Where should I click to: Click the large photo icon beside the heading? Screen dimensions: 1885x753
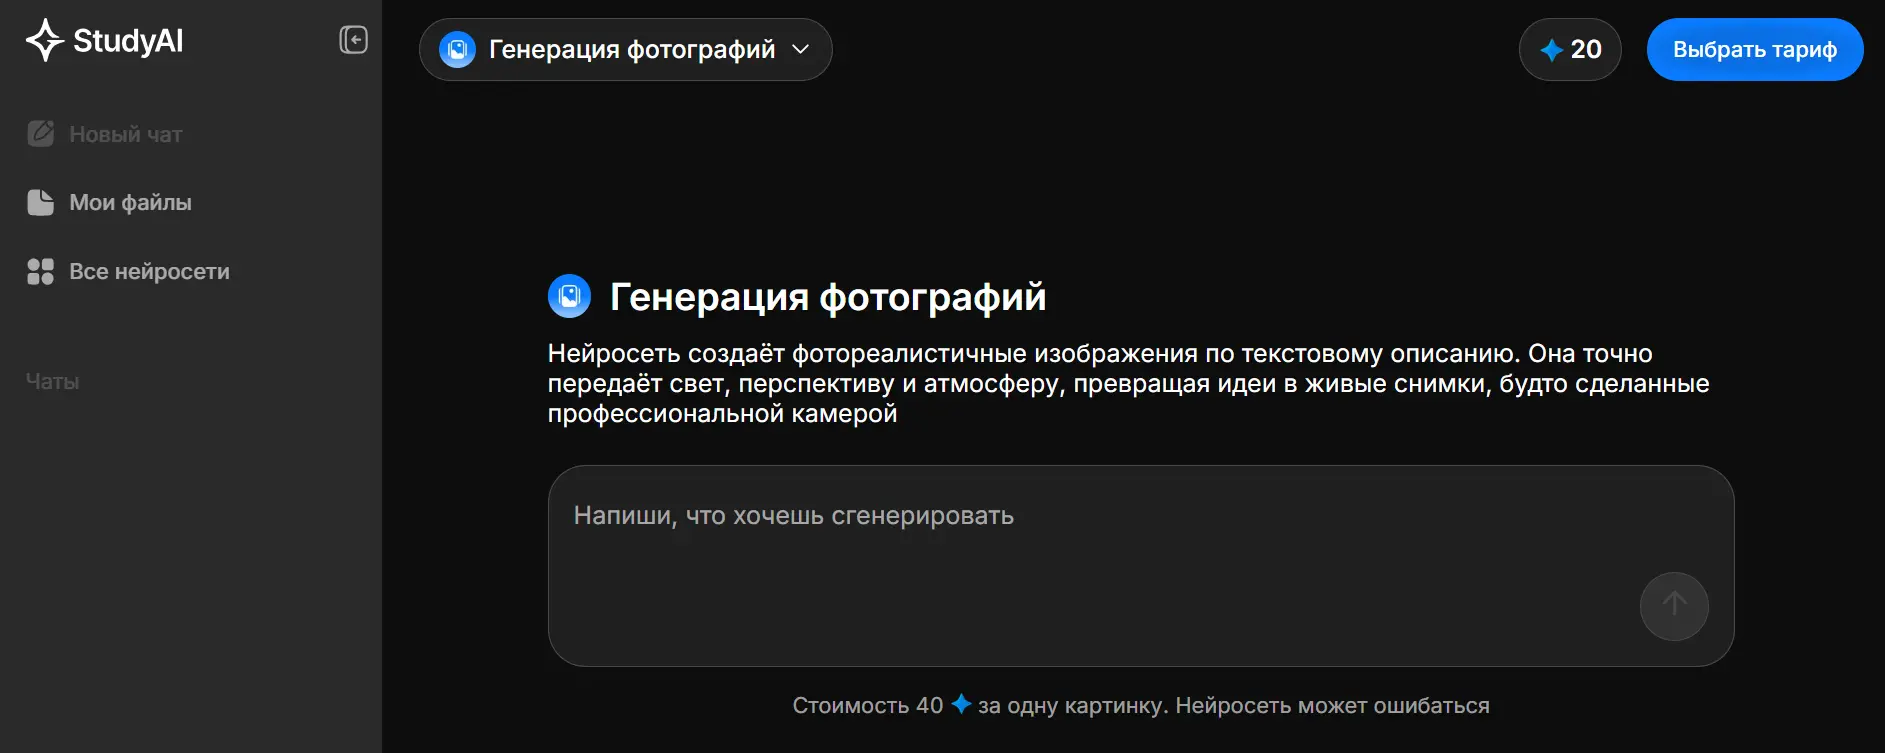click(x=570, y=297)
